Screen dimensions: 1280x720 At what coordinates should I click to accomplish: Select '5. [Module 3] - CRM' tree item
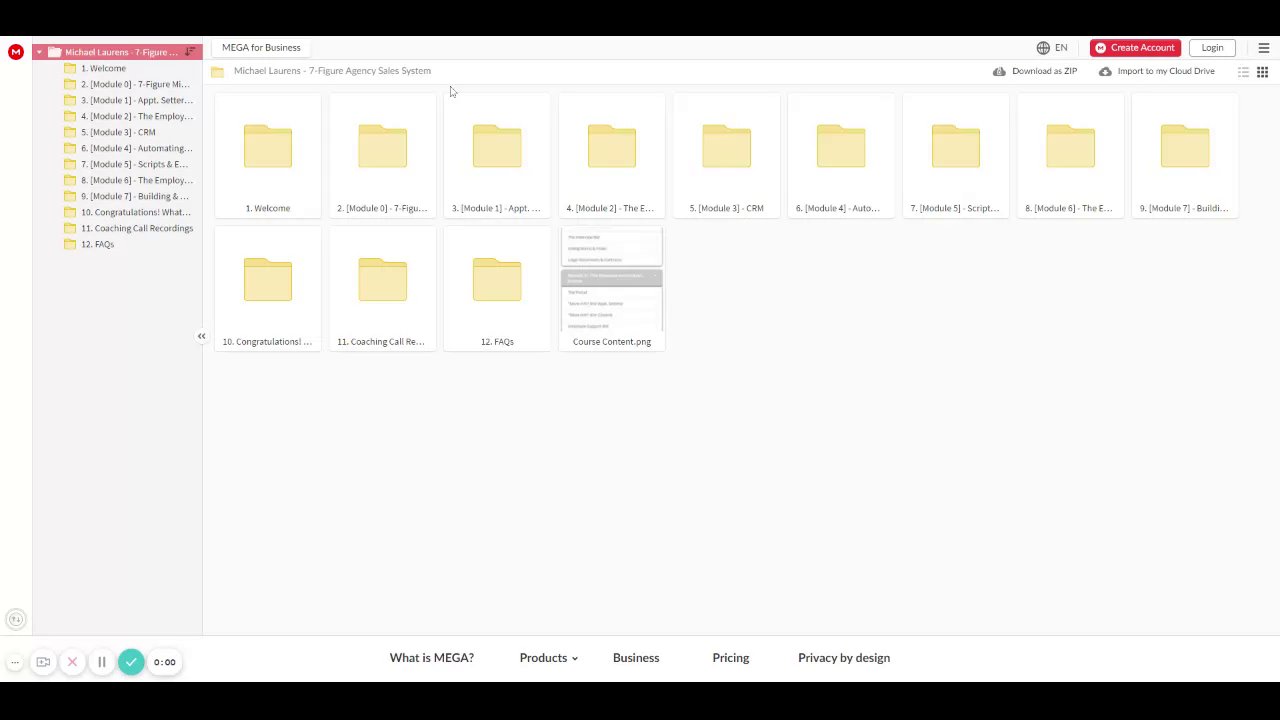pyautogui.click(x=117, y=132)
